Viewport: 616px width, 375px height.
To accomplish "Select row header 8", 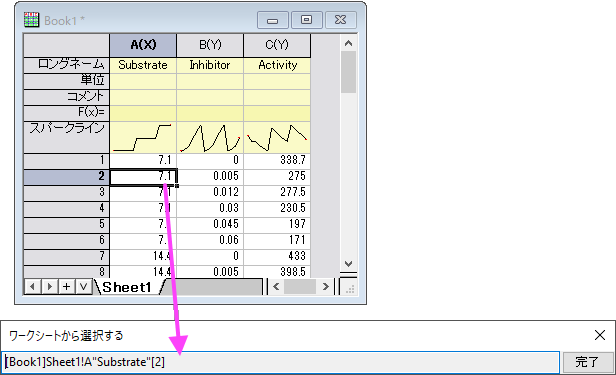I will 66,272.
